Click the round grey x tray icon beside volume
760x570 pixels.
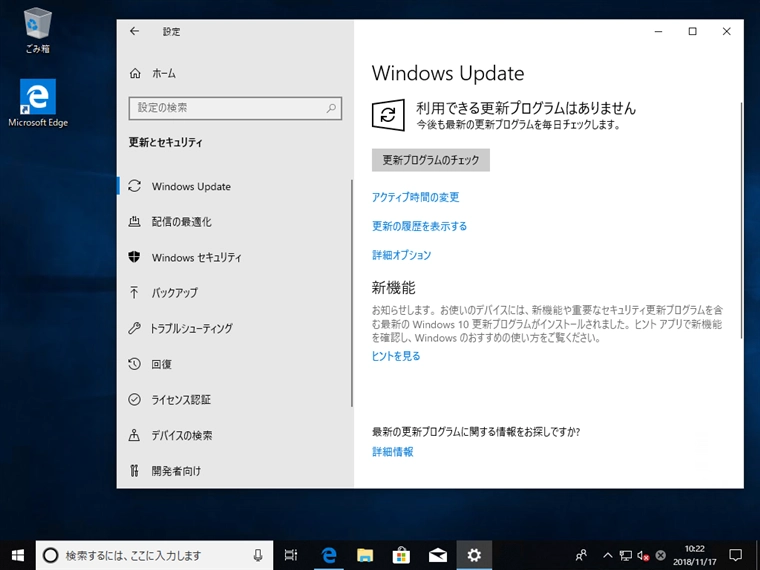point(661,555)
